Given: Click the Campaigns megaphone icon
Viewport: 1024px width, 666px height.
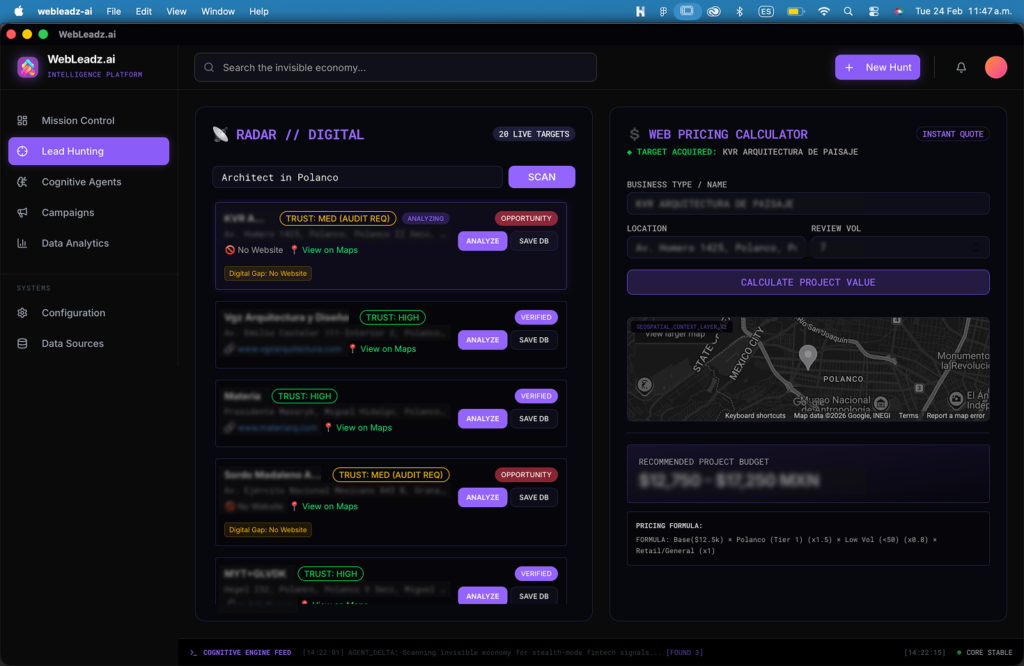Looking at the screenshot, I should (x=22, y=213).
